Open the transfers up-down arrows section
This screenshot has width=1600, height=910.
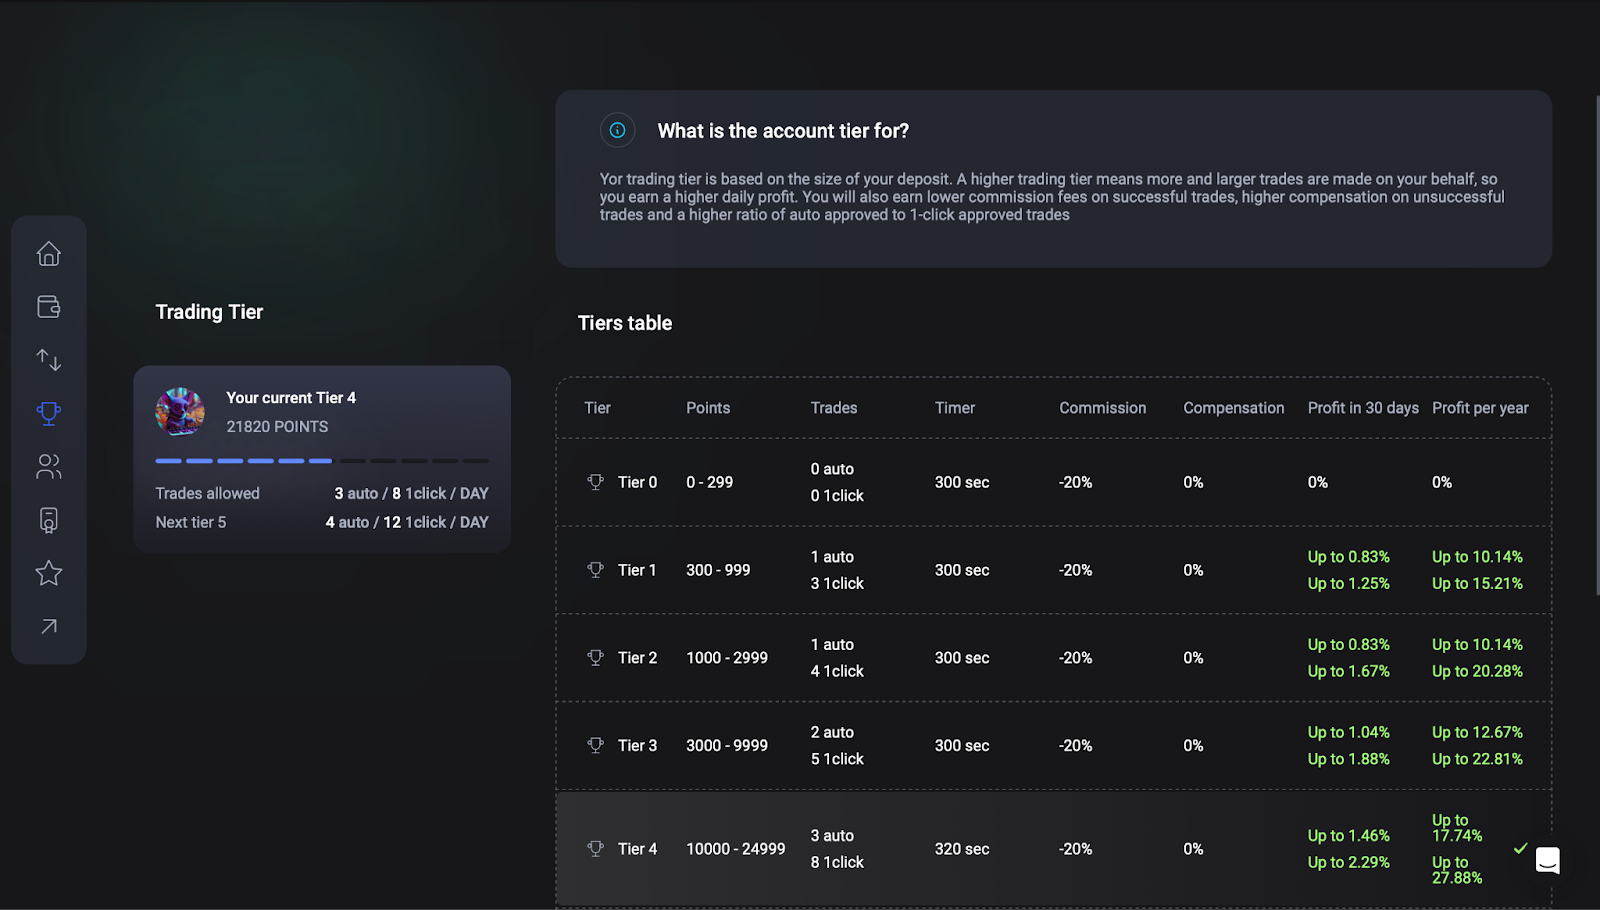[x=48, y=360]
